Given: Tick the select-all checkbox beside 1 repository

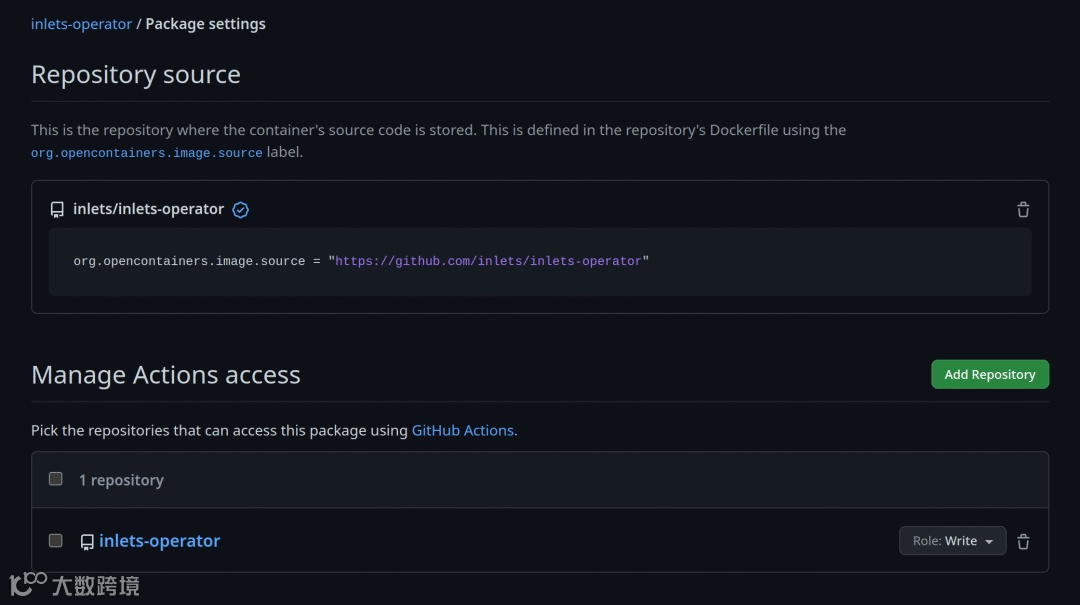Looking at the screenshot, I should pos(56,479).
